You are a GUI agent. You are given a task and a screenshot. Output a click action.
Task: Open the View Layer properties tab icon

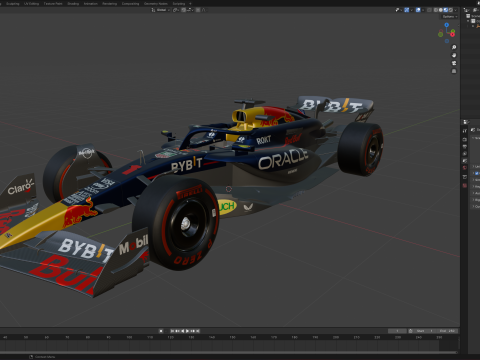(465, 154)
